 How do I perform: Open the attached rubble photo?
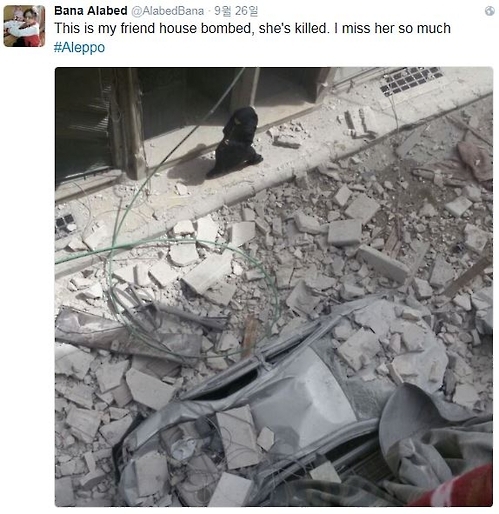(x=274, y=287)
